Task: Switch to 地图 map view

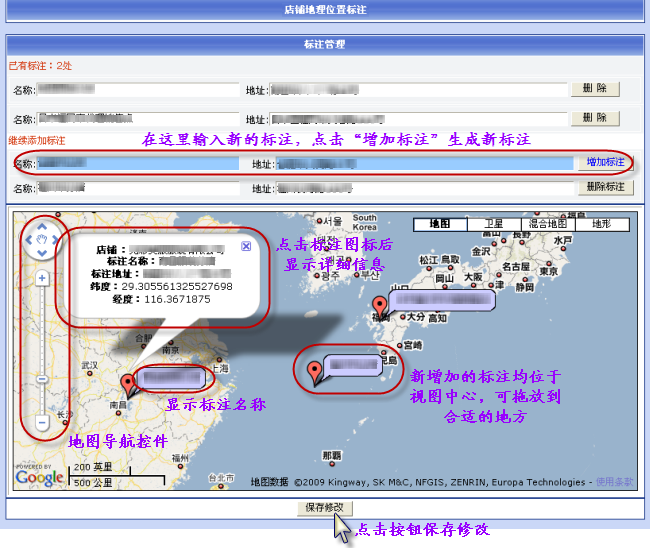Action: pyautogui.click(x=440, y=224)
